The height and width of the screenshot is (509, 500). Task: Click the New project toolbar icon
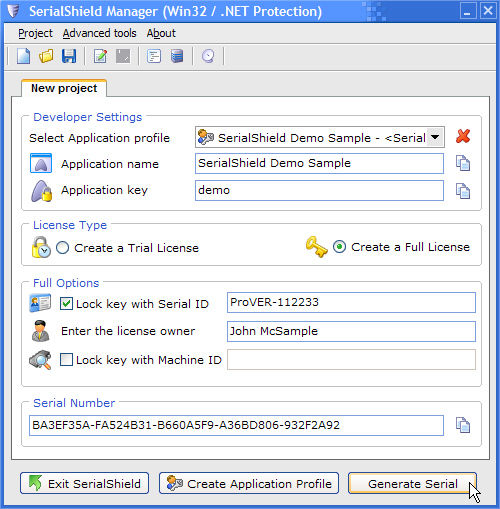point(24,56)
